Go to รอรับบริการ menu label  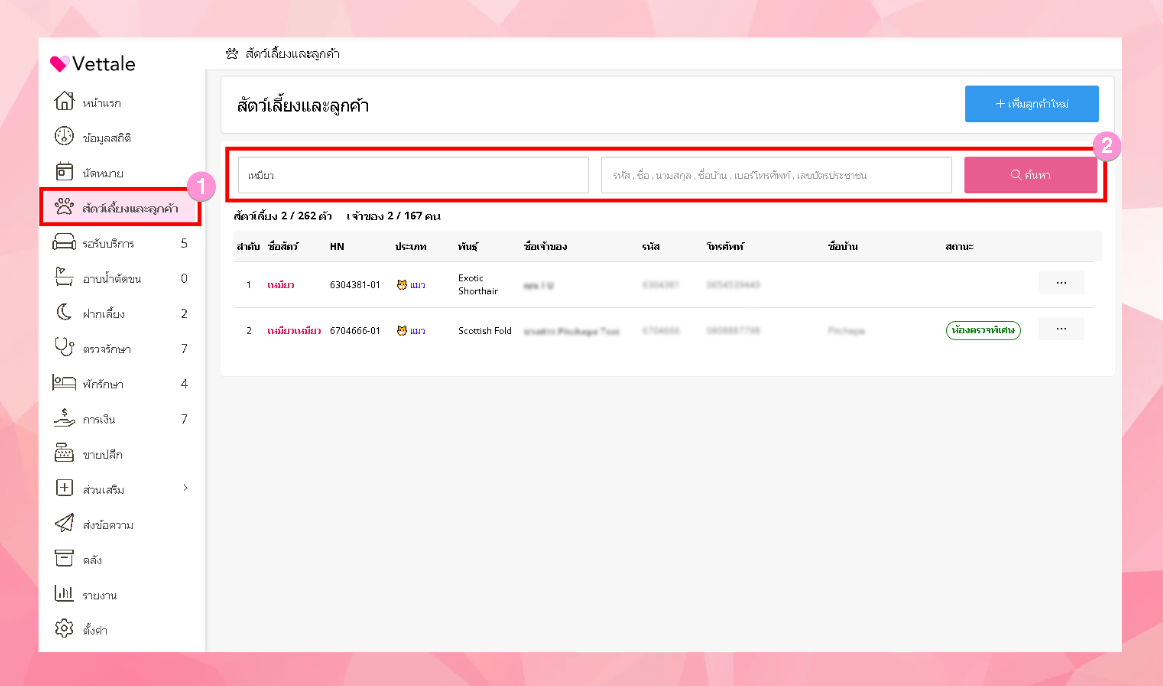(x=108, y=244)
